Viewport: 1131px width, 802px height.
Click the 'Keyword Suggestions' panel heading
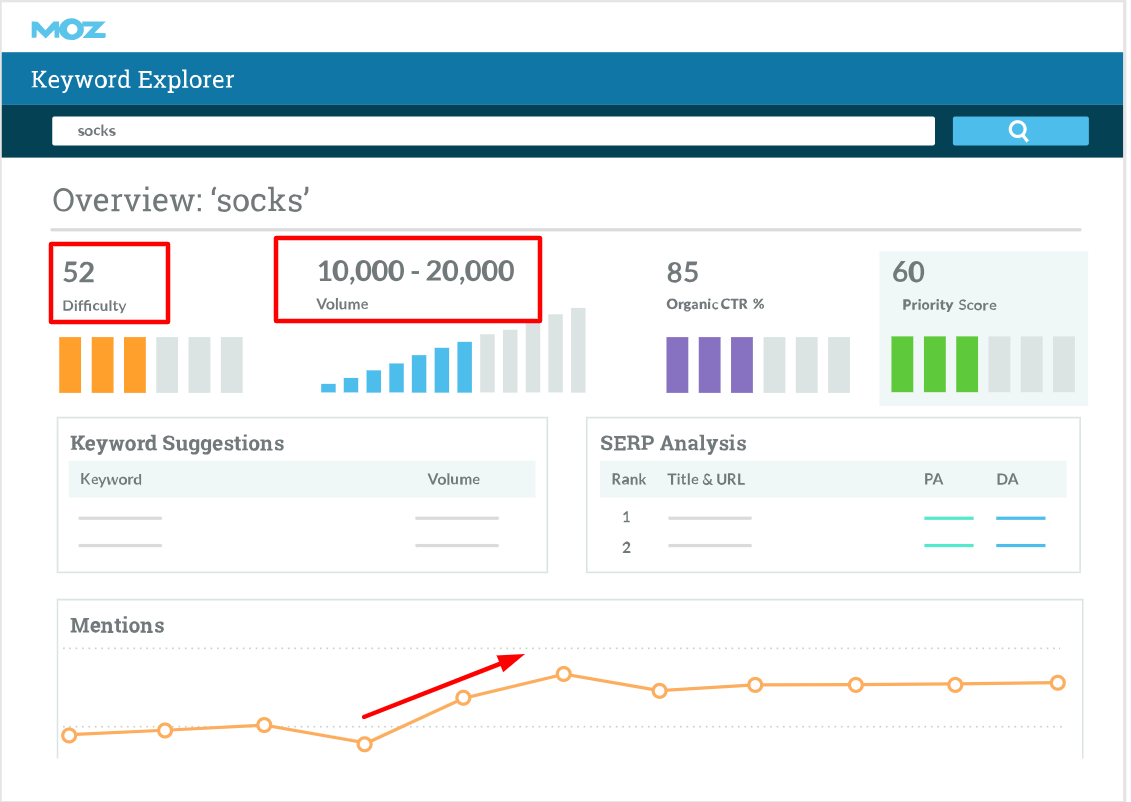click(x=177, y=444)
